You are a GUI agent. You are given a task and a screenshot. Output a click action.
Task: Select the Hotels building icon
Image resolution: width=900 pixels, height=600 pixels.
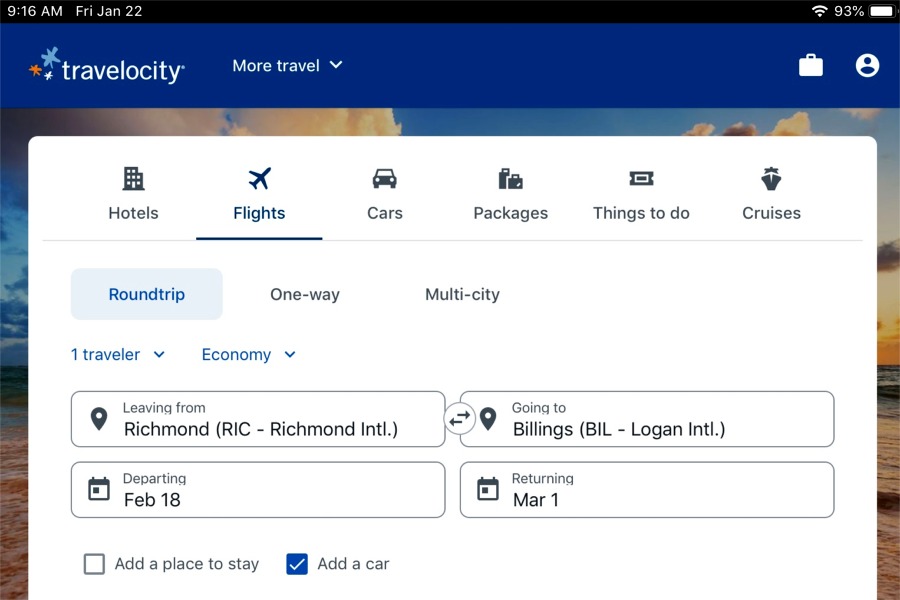click(x=133, y=179)
